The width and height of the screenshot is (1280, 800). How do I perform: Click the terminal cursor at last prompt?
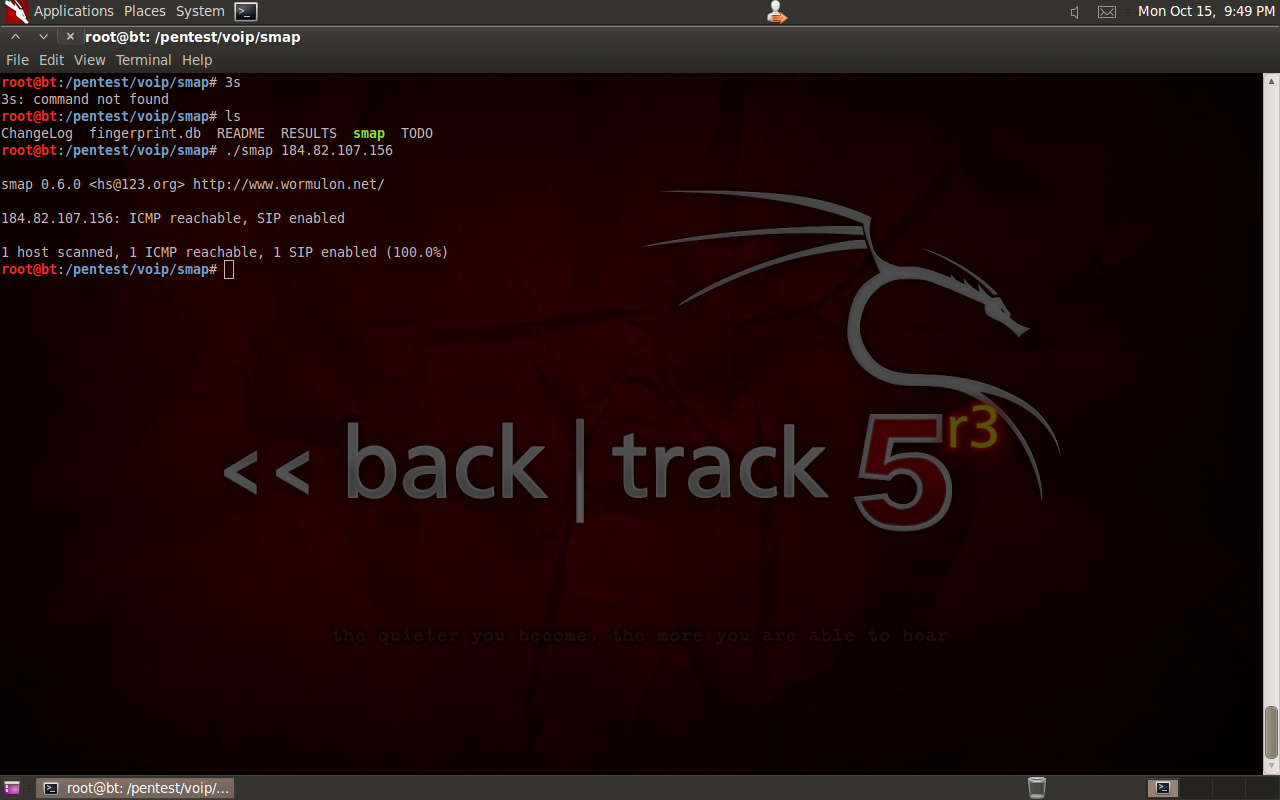coord(229,269)
